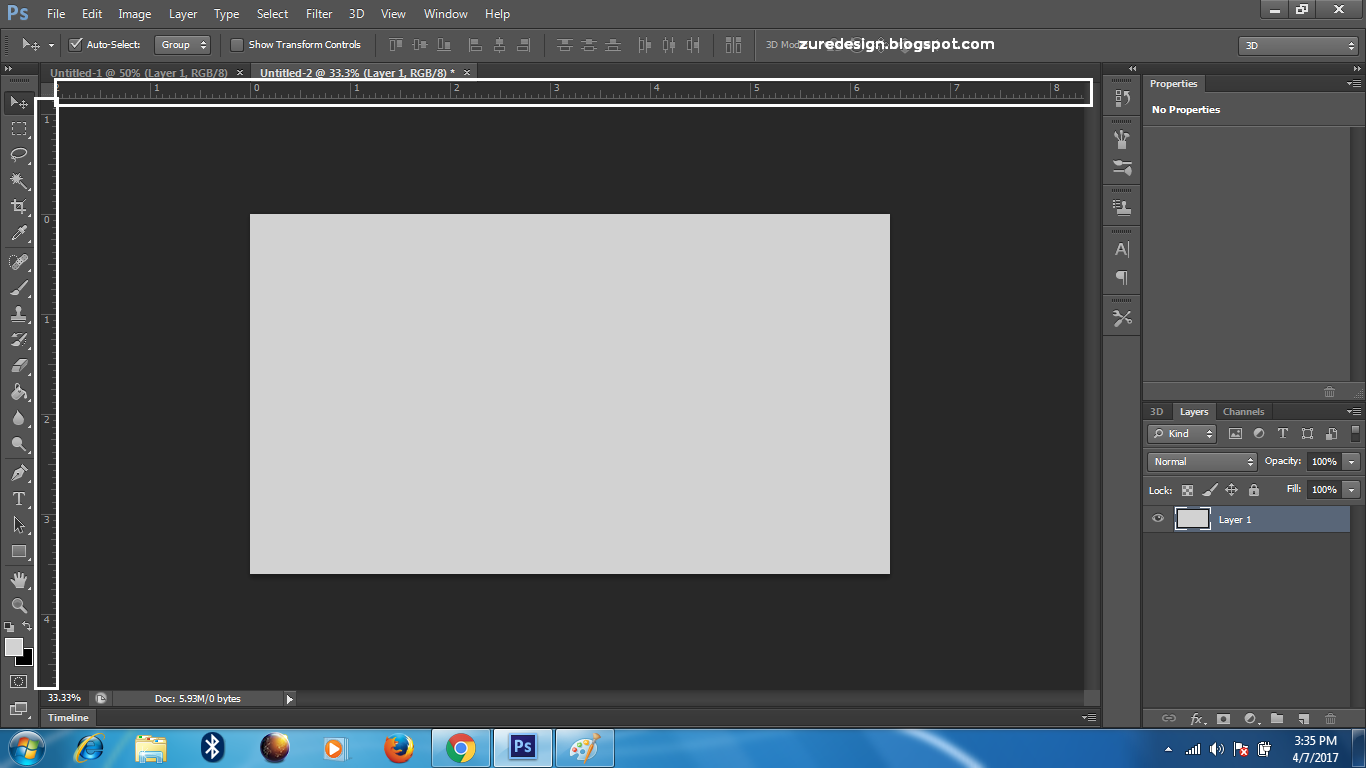Toggle lock transparent pixels
Viewport: 1366px width, 768px height.
[x=1187, y=490]
